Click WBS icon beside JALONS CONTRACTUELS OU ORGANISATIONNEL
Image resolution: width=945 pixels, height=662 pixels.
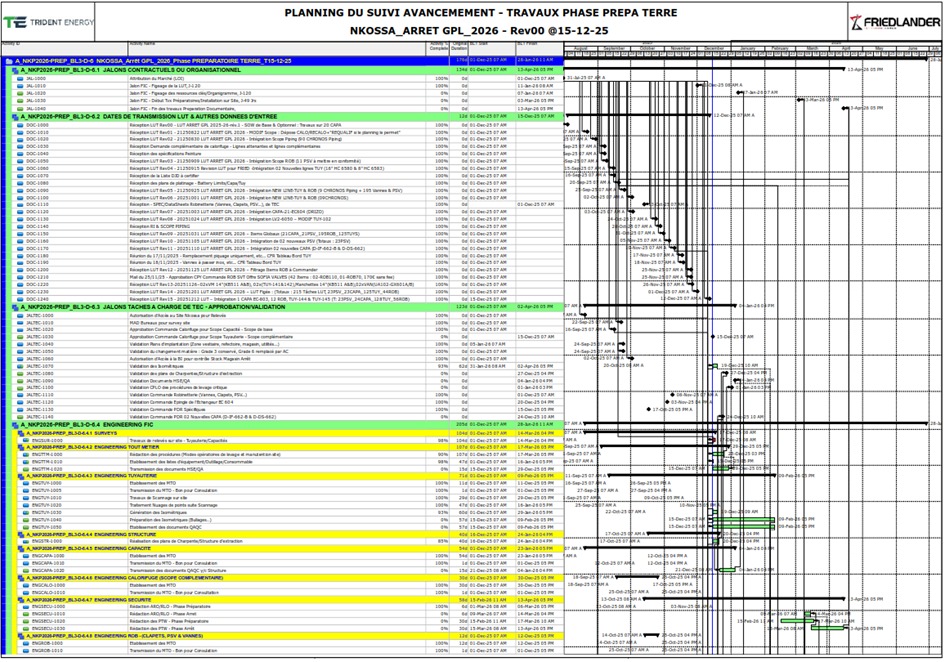[x=15, y=71]
